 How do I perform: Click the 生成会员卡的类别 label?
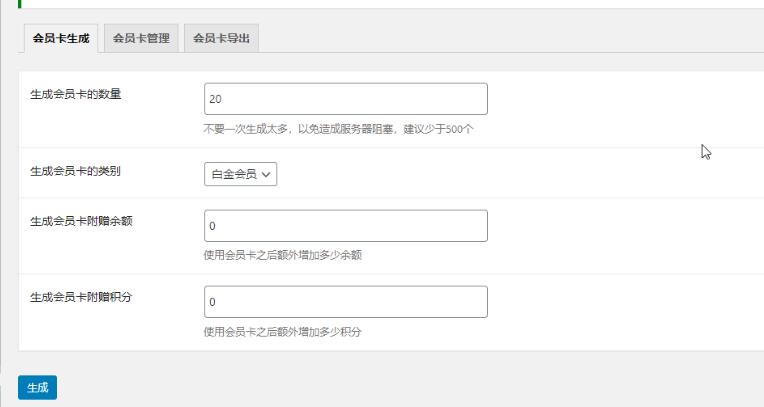76,171
